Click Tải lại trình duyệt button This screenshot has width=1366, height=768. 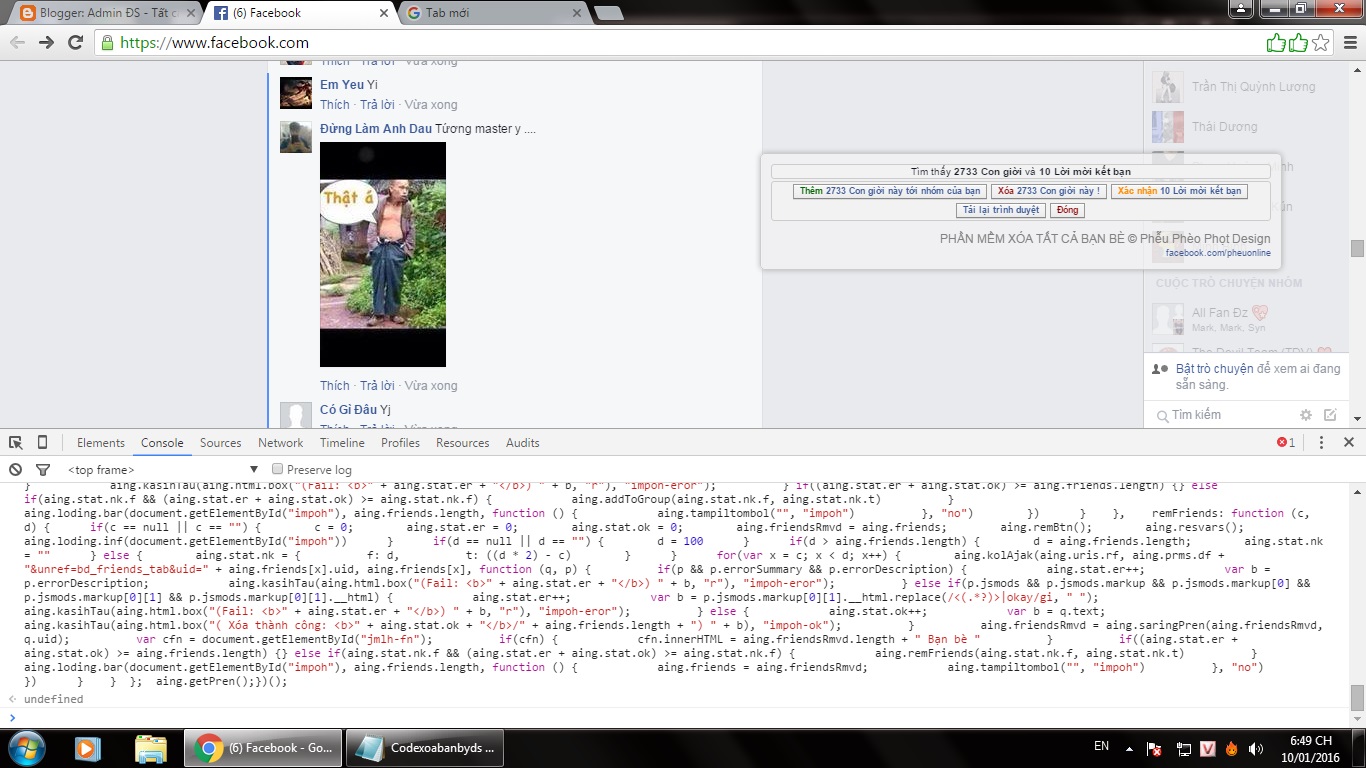click(x=1001, y=210)
